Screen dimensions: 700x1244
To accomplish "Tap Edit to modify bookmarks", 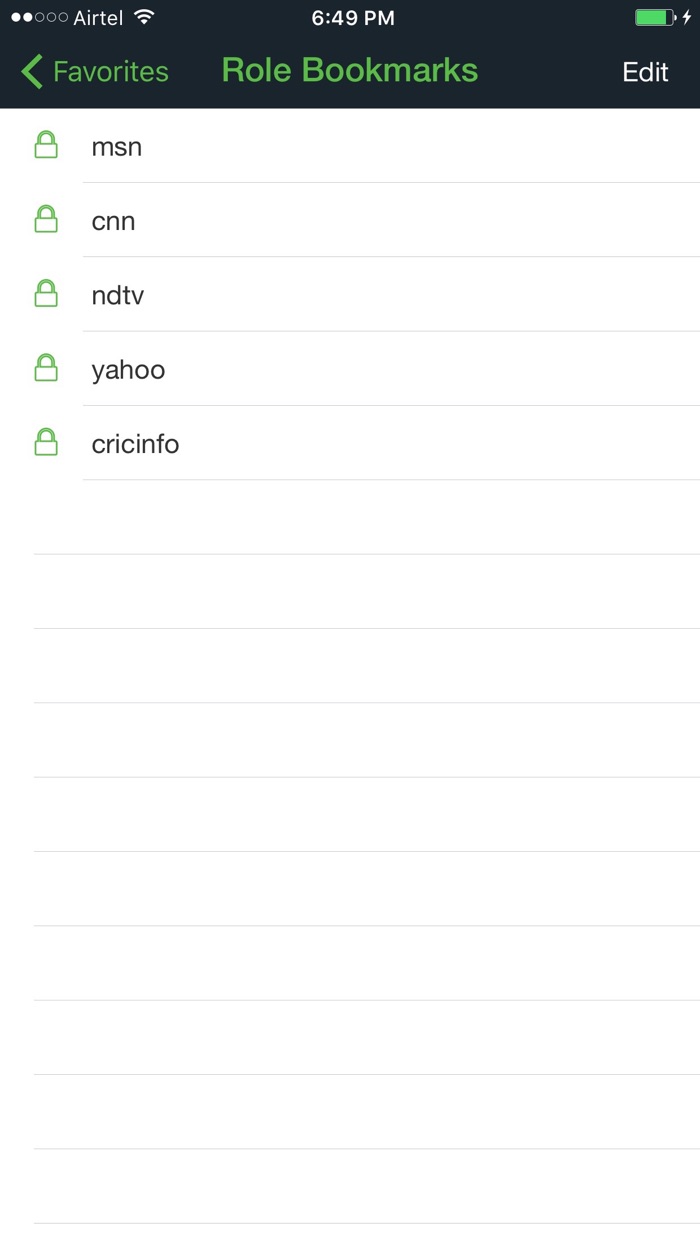I will [645, 71].
